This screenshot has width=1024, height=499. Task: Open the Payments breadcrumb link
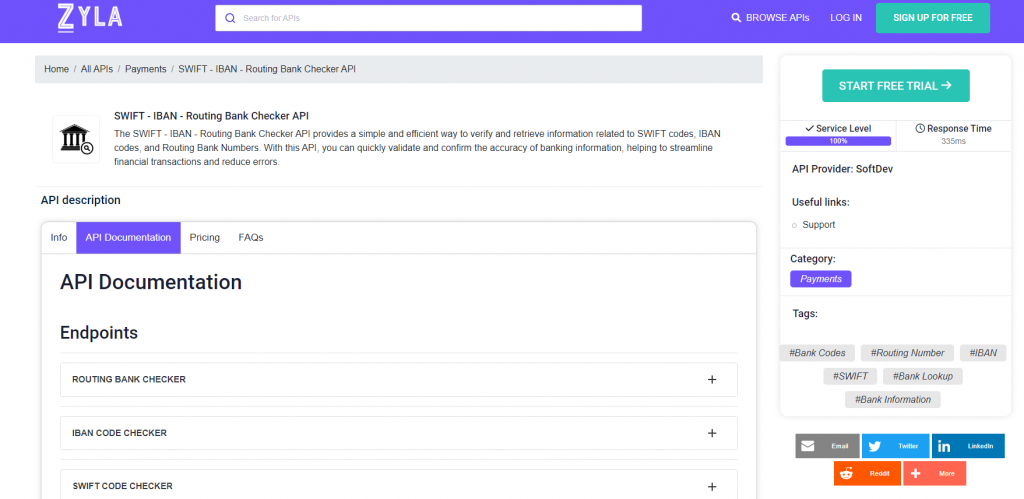click(x=146, y=69)
